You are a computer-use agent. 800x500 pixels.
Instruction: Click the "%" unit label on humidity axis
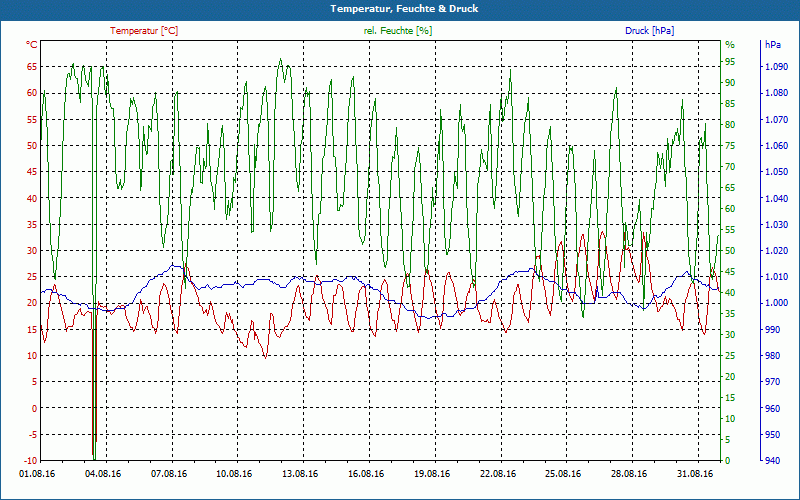[x=730, y=45]
